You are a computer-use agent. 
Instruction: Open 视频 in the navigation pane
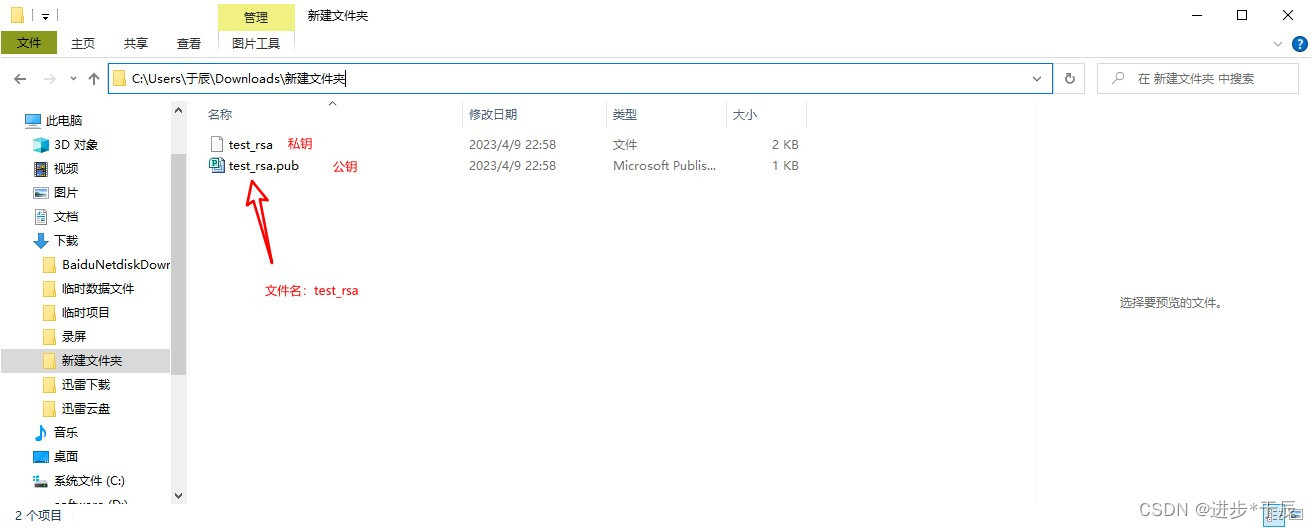(66, 169)
